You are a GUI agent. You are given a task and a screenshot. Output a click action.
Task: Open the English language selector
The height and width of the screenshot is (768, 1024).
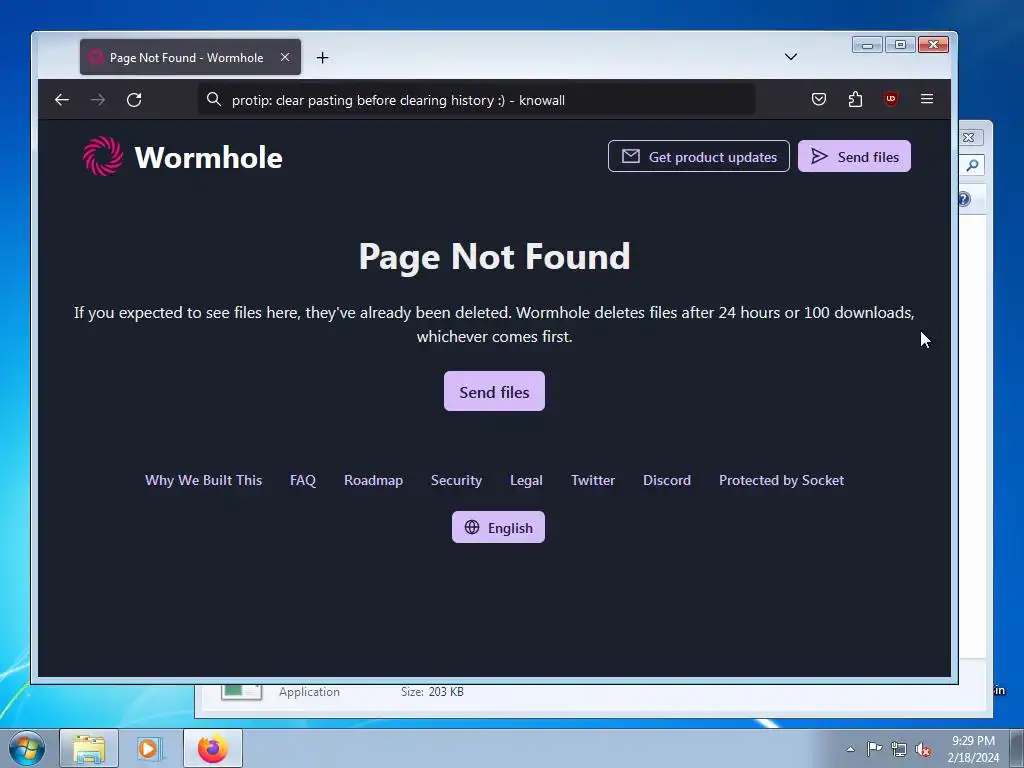498,528
